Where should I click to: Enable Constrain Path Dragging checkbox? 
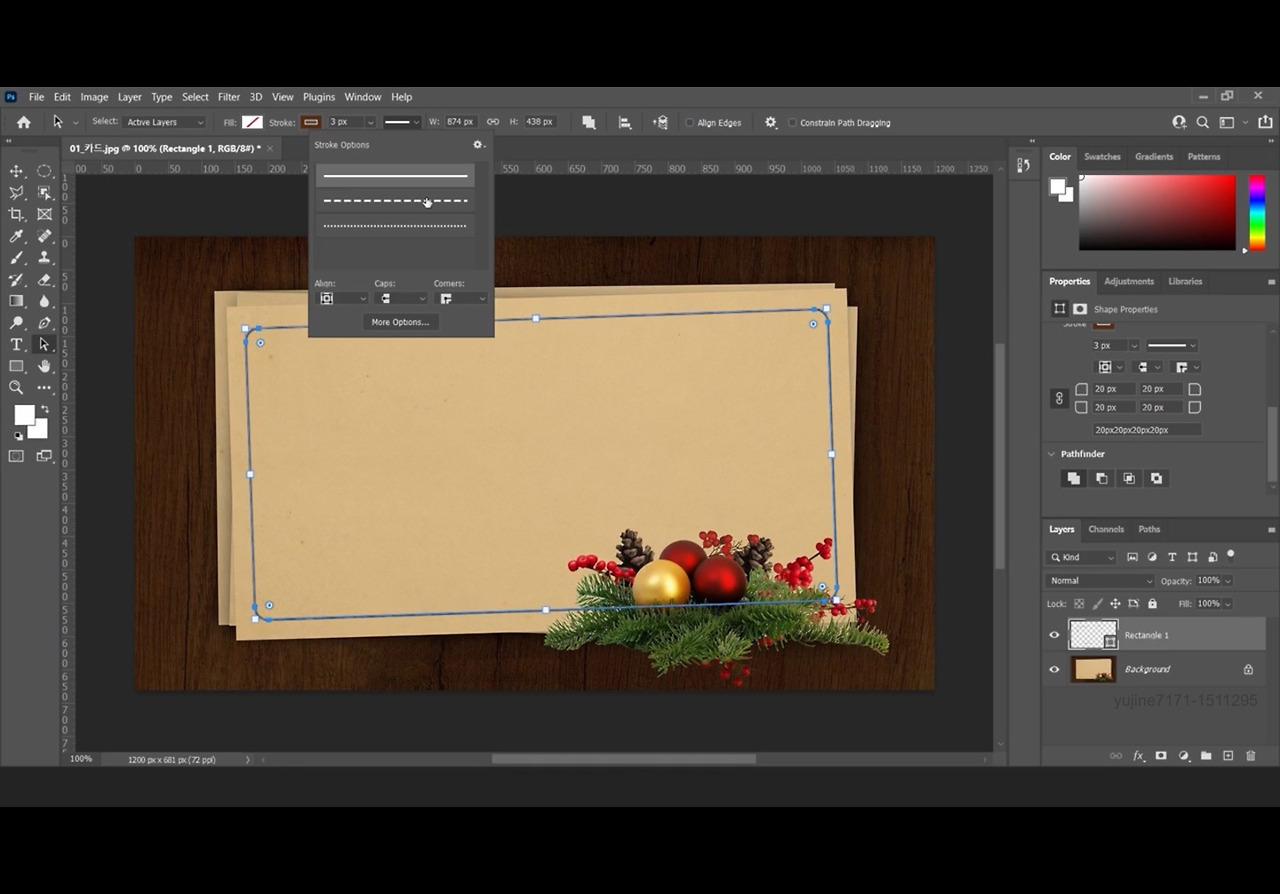coord(793,123)
